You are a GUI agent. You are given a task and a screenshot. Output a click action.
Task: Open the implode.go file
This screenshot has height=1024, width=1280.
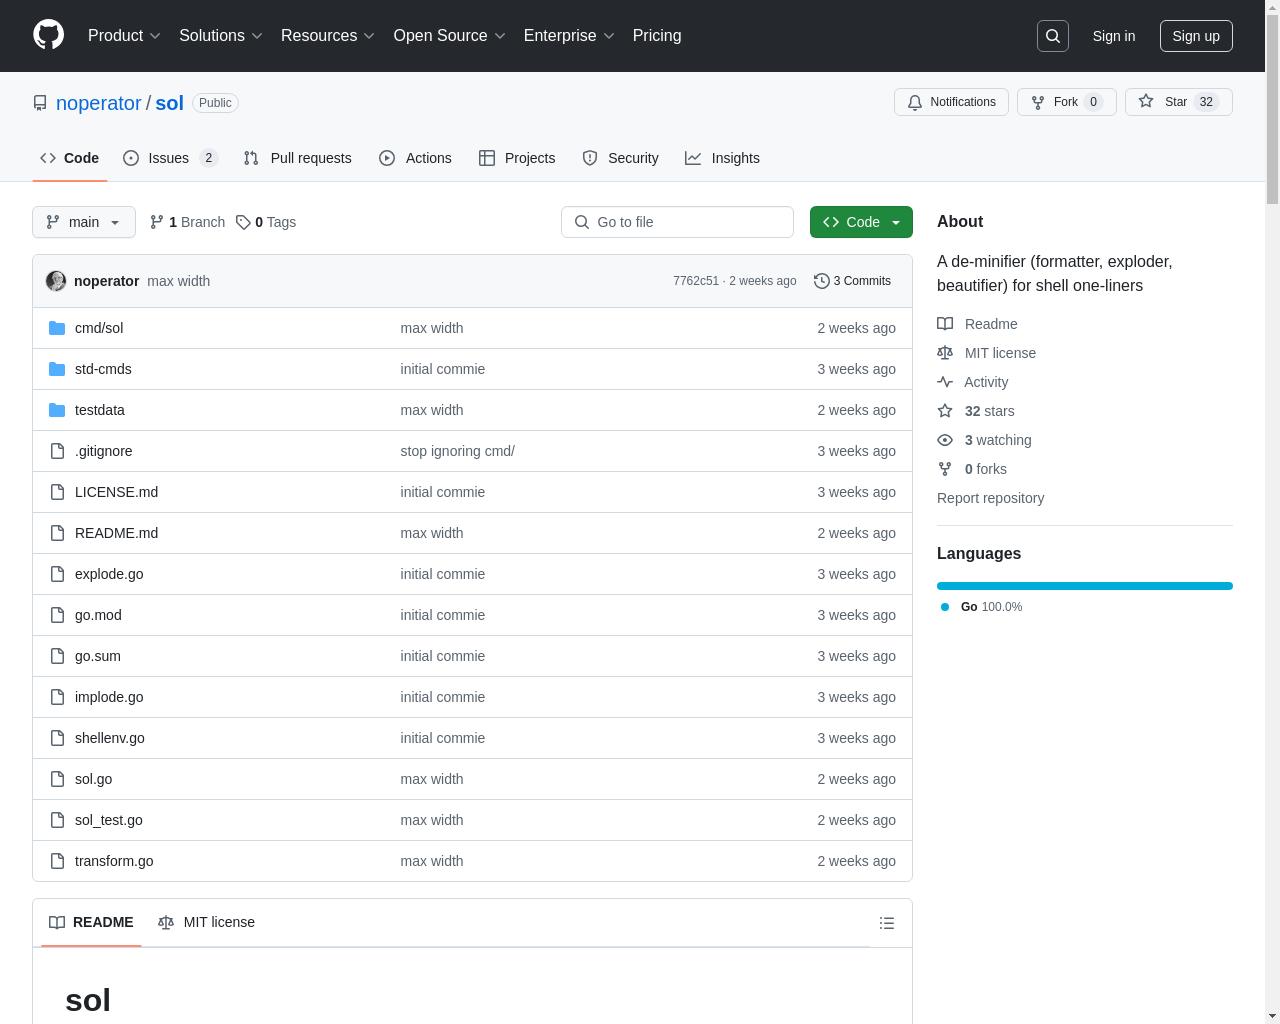coord(109,697)
